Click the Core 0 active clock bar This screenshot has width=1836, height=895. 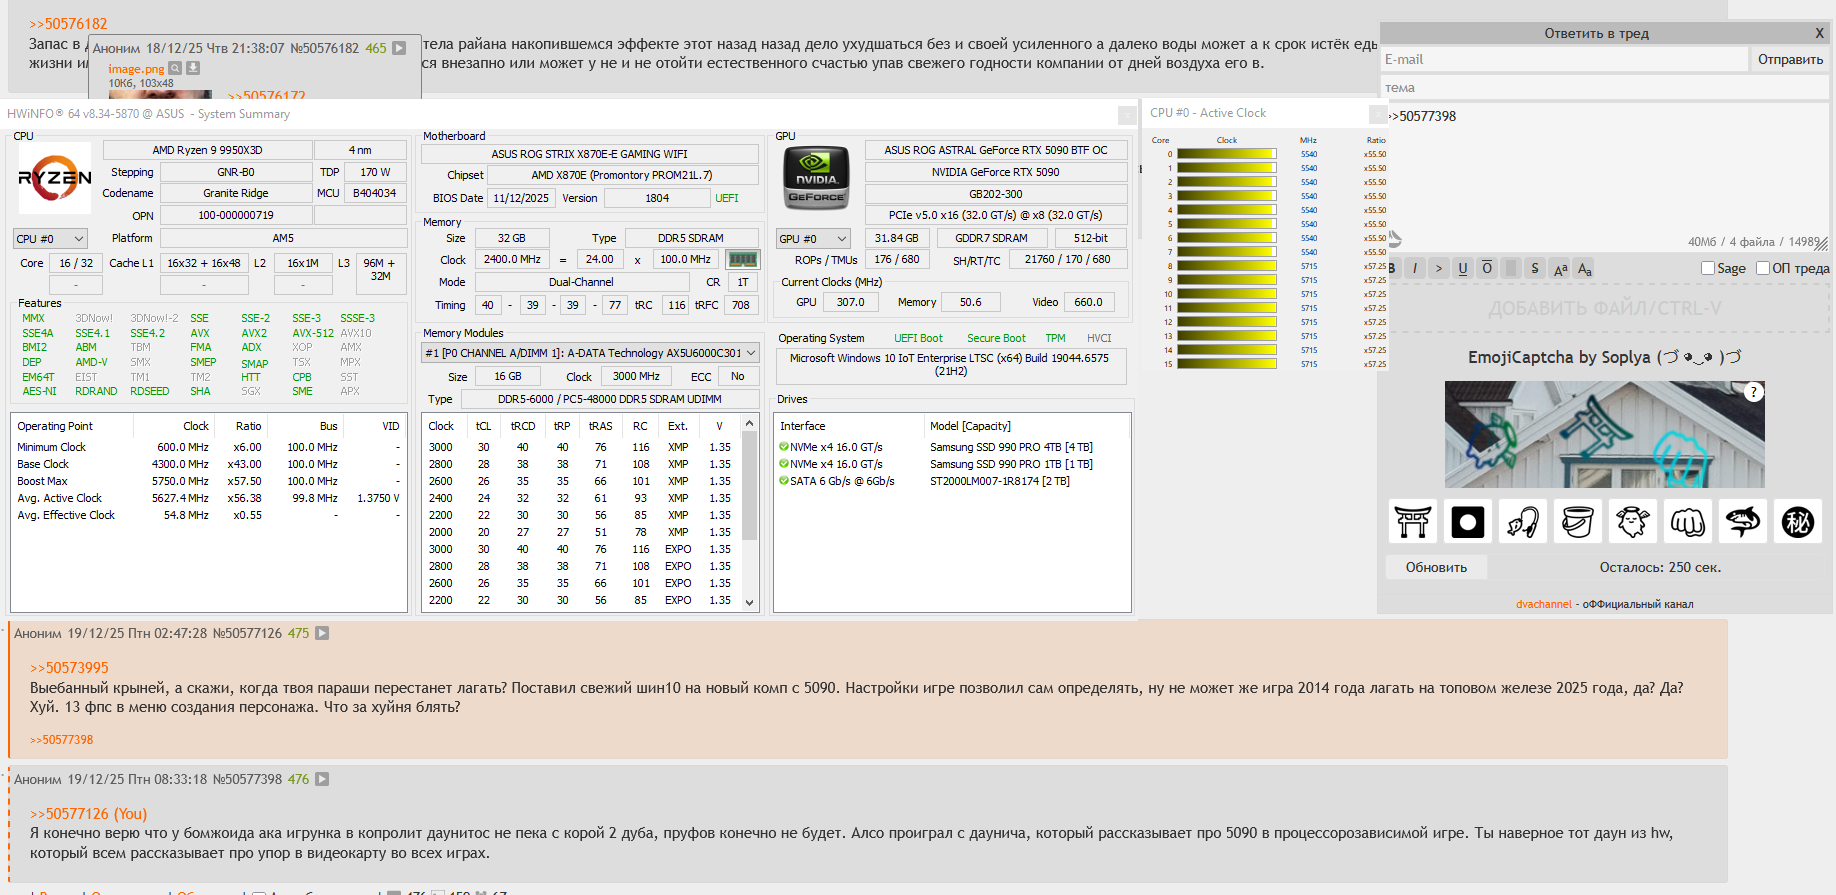tap(1227, 154)
